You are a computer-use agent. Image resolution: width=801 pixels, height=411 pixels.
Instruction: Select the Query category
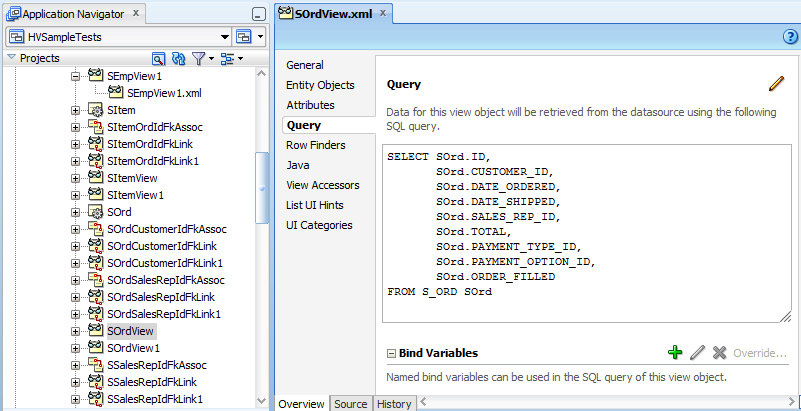pos(304,125)
